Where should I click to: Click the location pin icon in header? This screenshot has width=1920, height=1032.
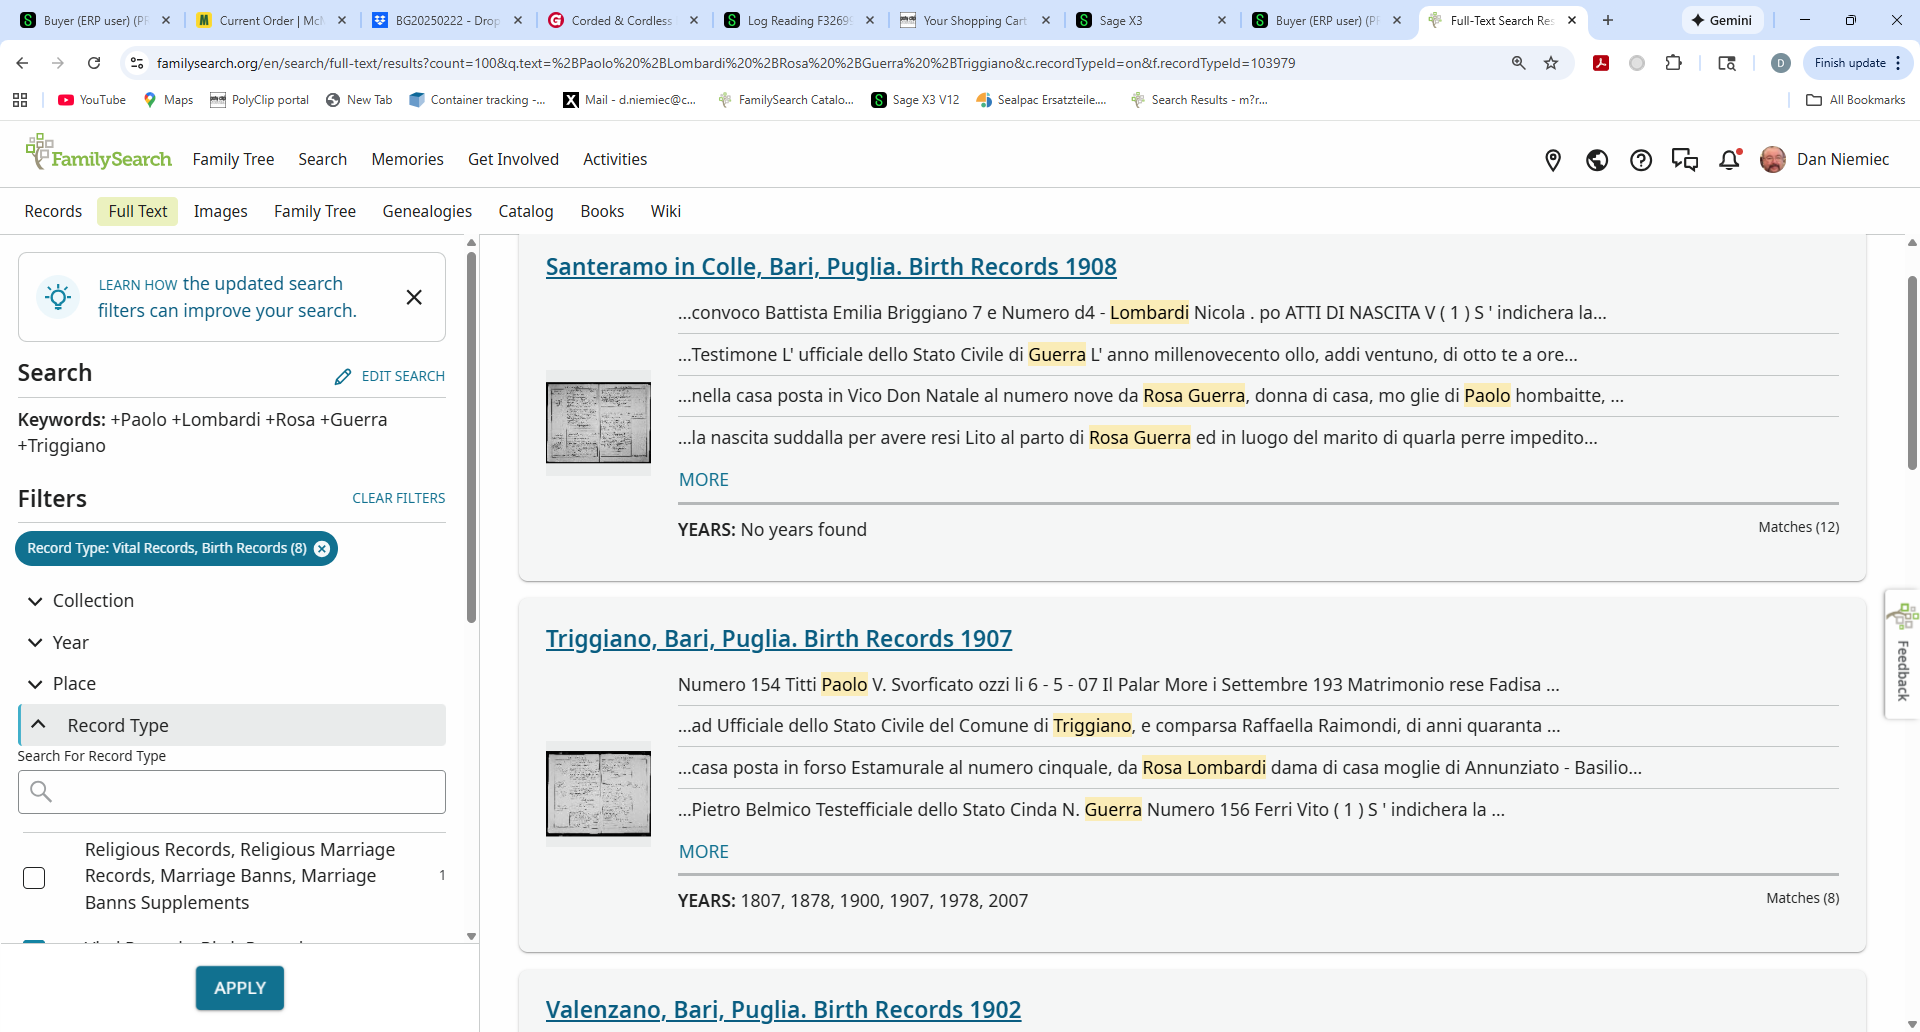[x=1553, y=160]
